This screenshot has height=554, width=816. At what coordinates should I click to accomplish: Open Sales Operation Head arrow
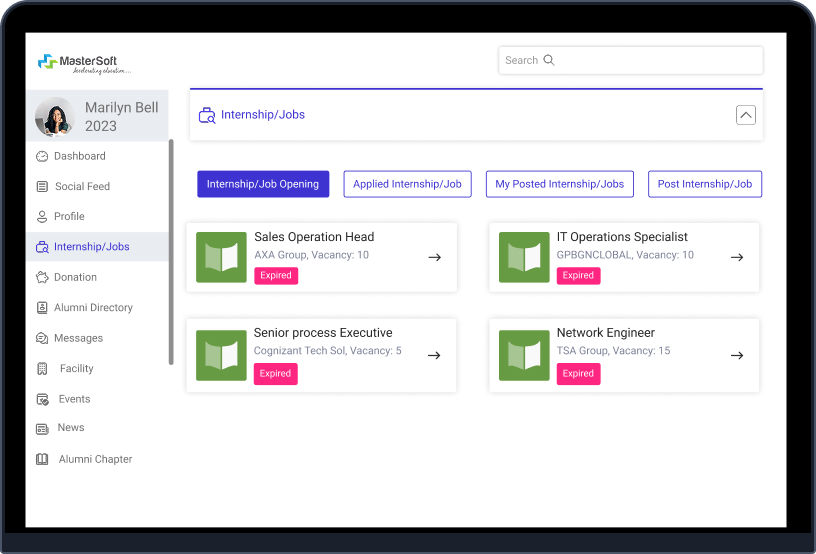click(434, 257)
